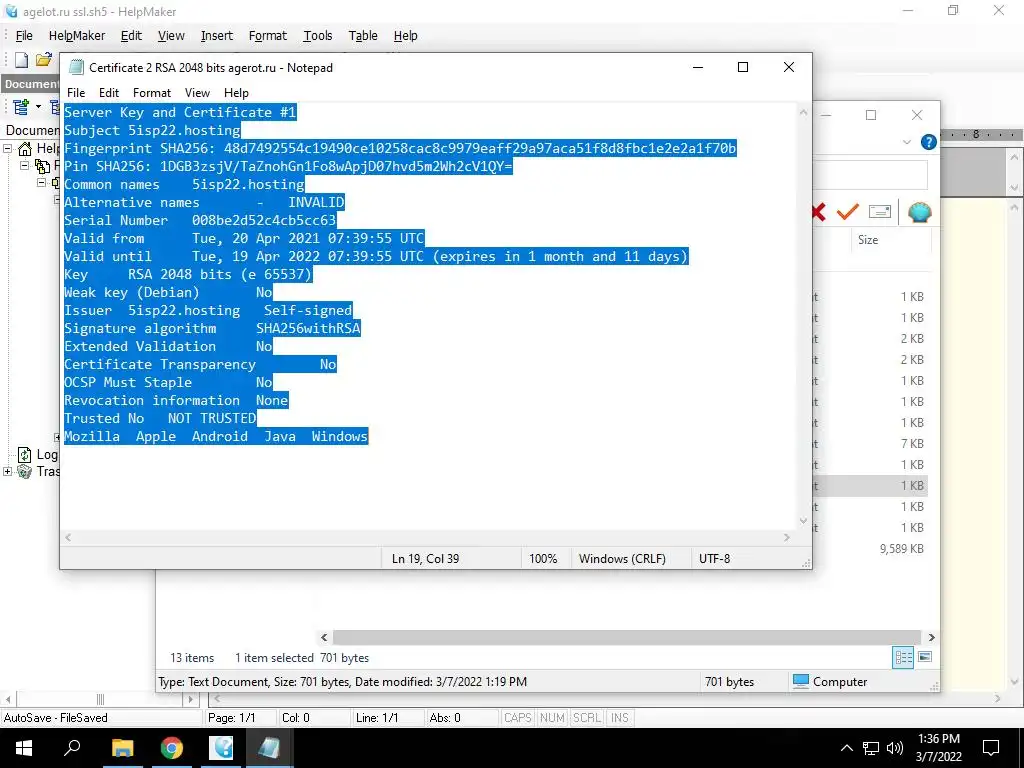Click Notepad horizontal scrollbar right arrow
Viewport: 1024px width, 768px height.
click(x=787, y=537)
